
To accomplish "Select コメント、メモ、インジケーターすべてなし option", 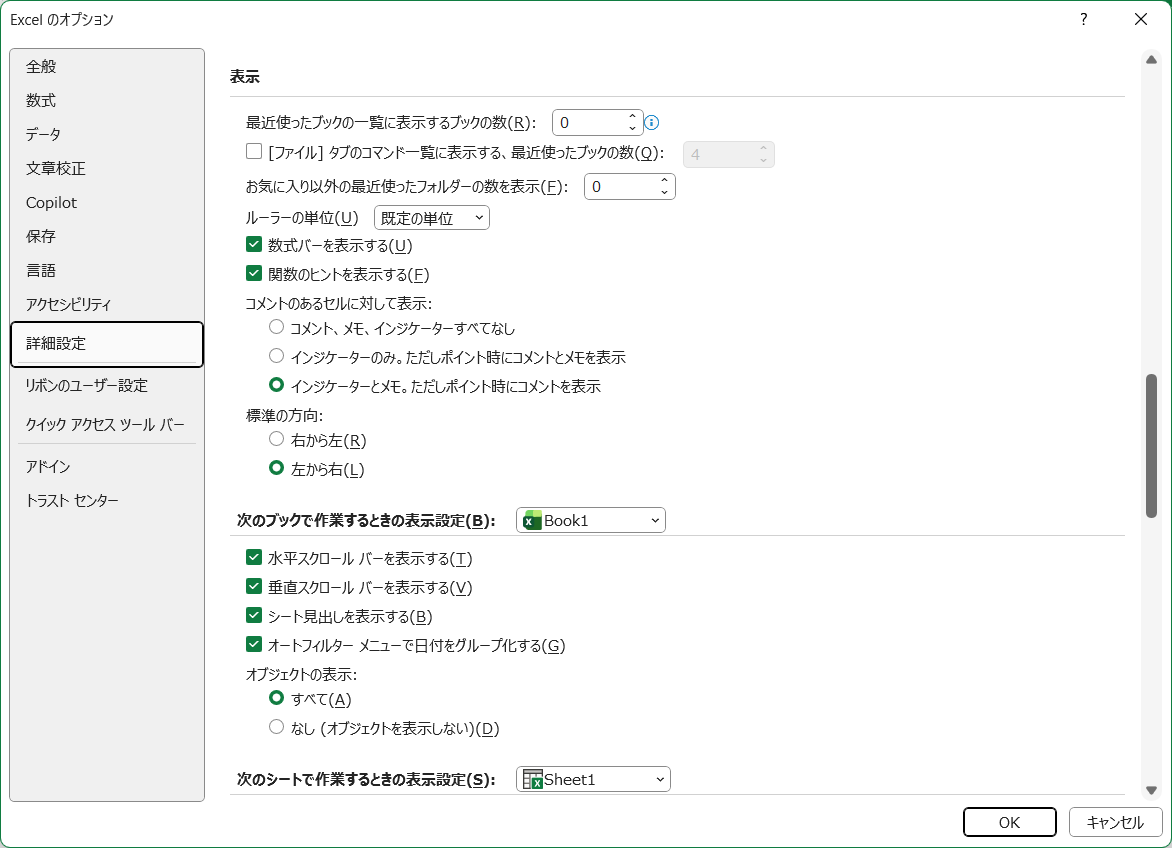I will [x=276, y=327].
